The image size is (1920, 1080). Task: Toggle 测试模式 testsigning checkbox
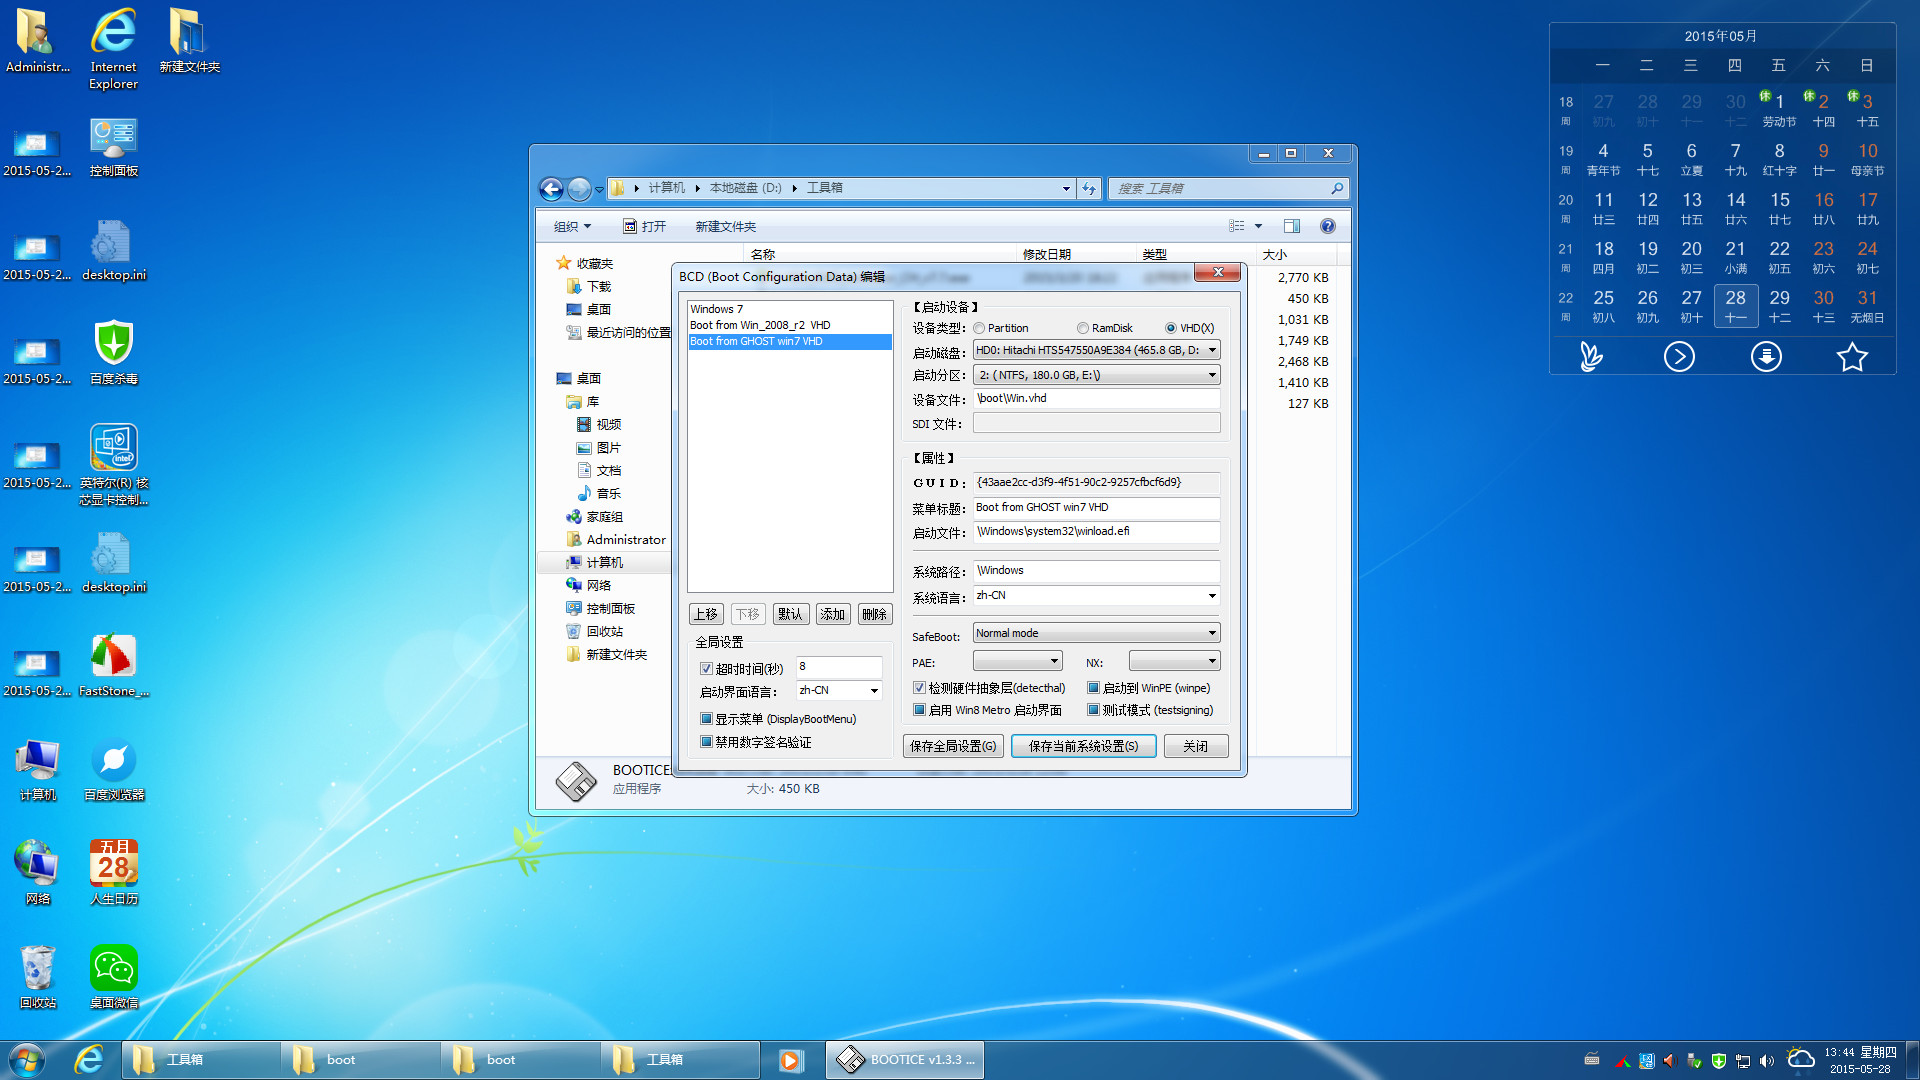(x=1093, y=710)
